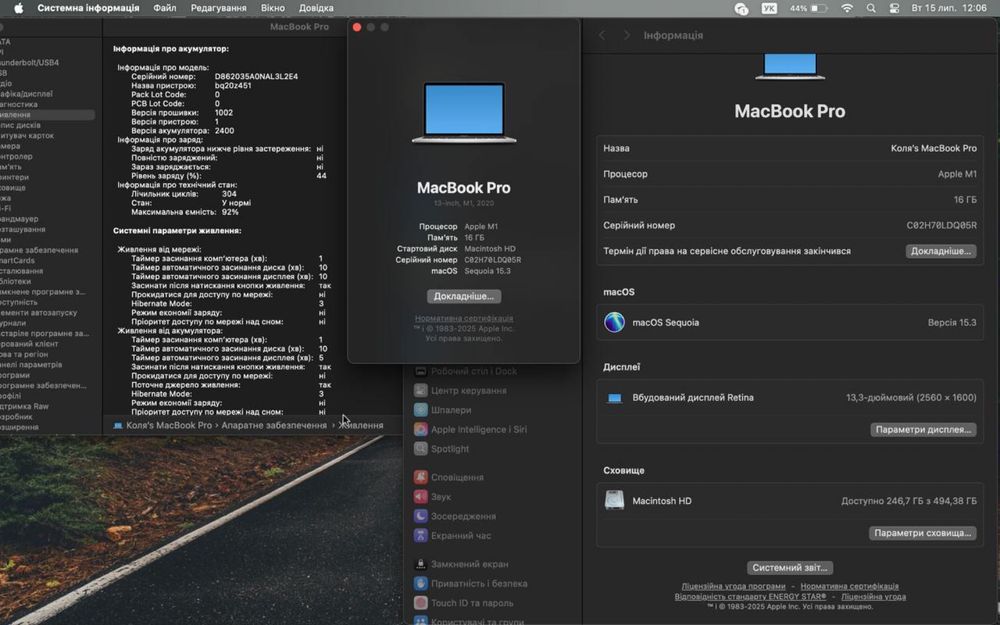Select the Екранний час icon

point(420,536)
